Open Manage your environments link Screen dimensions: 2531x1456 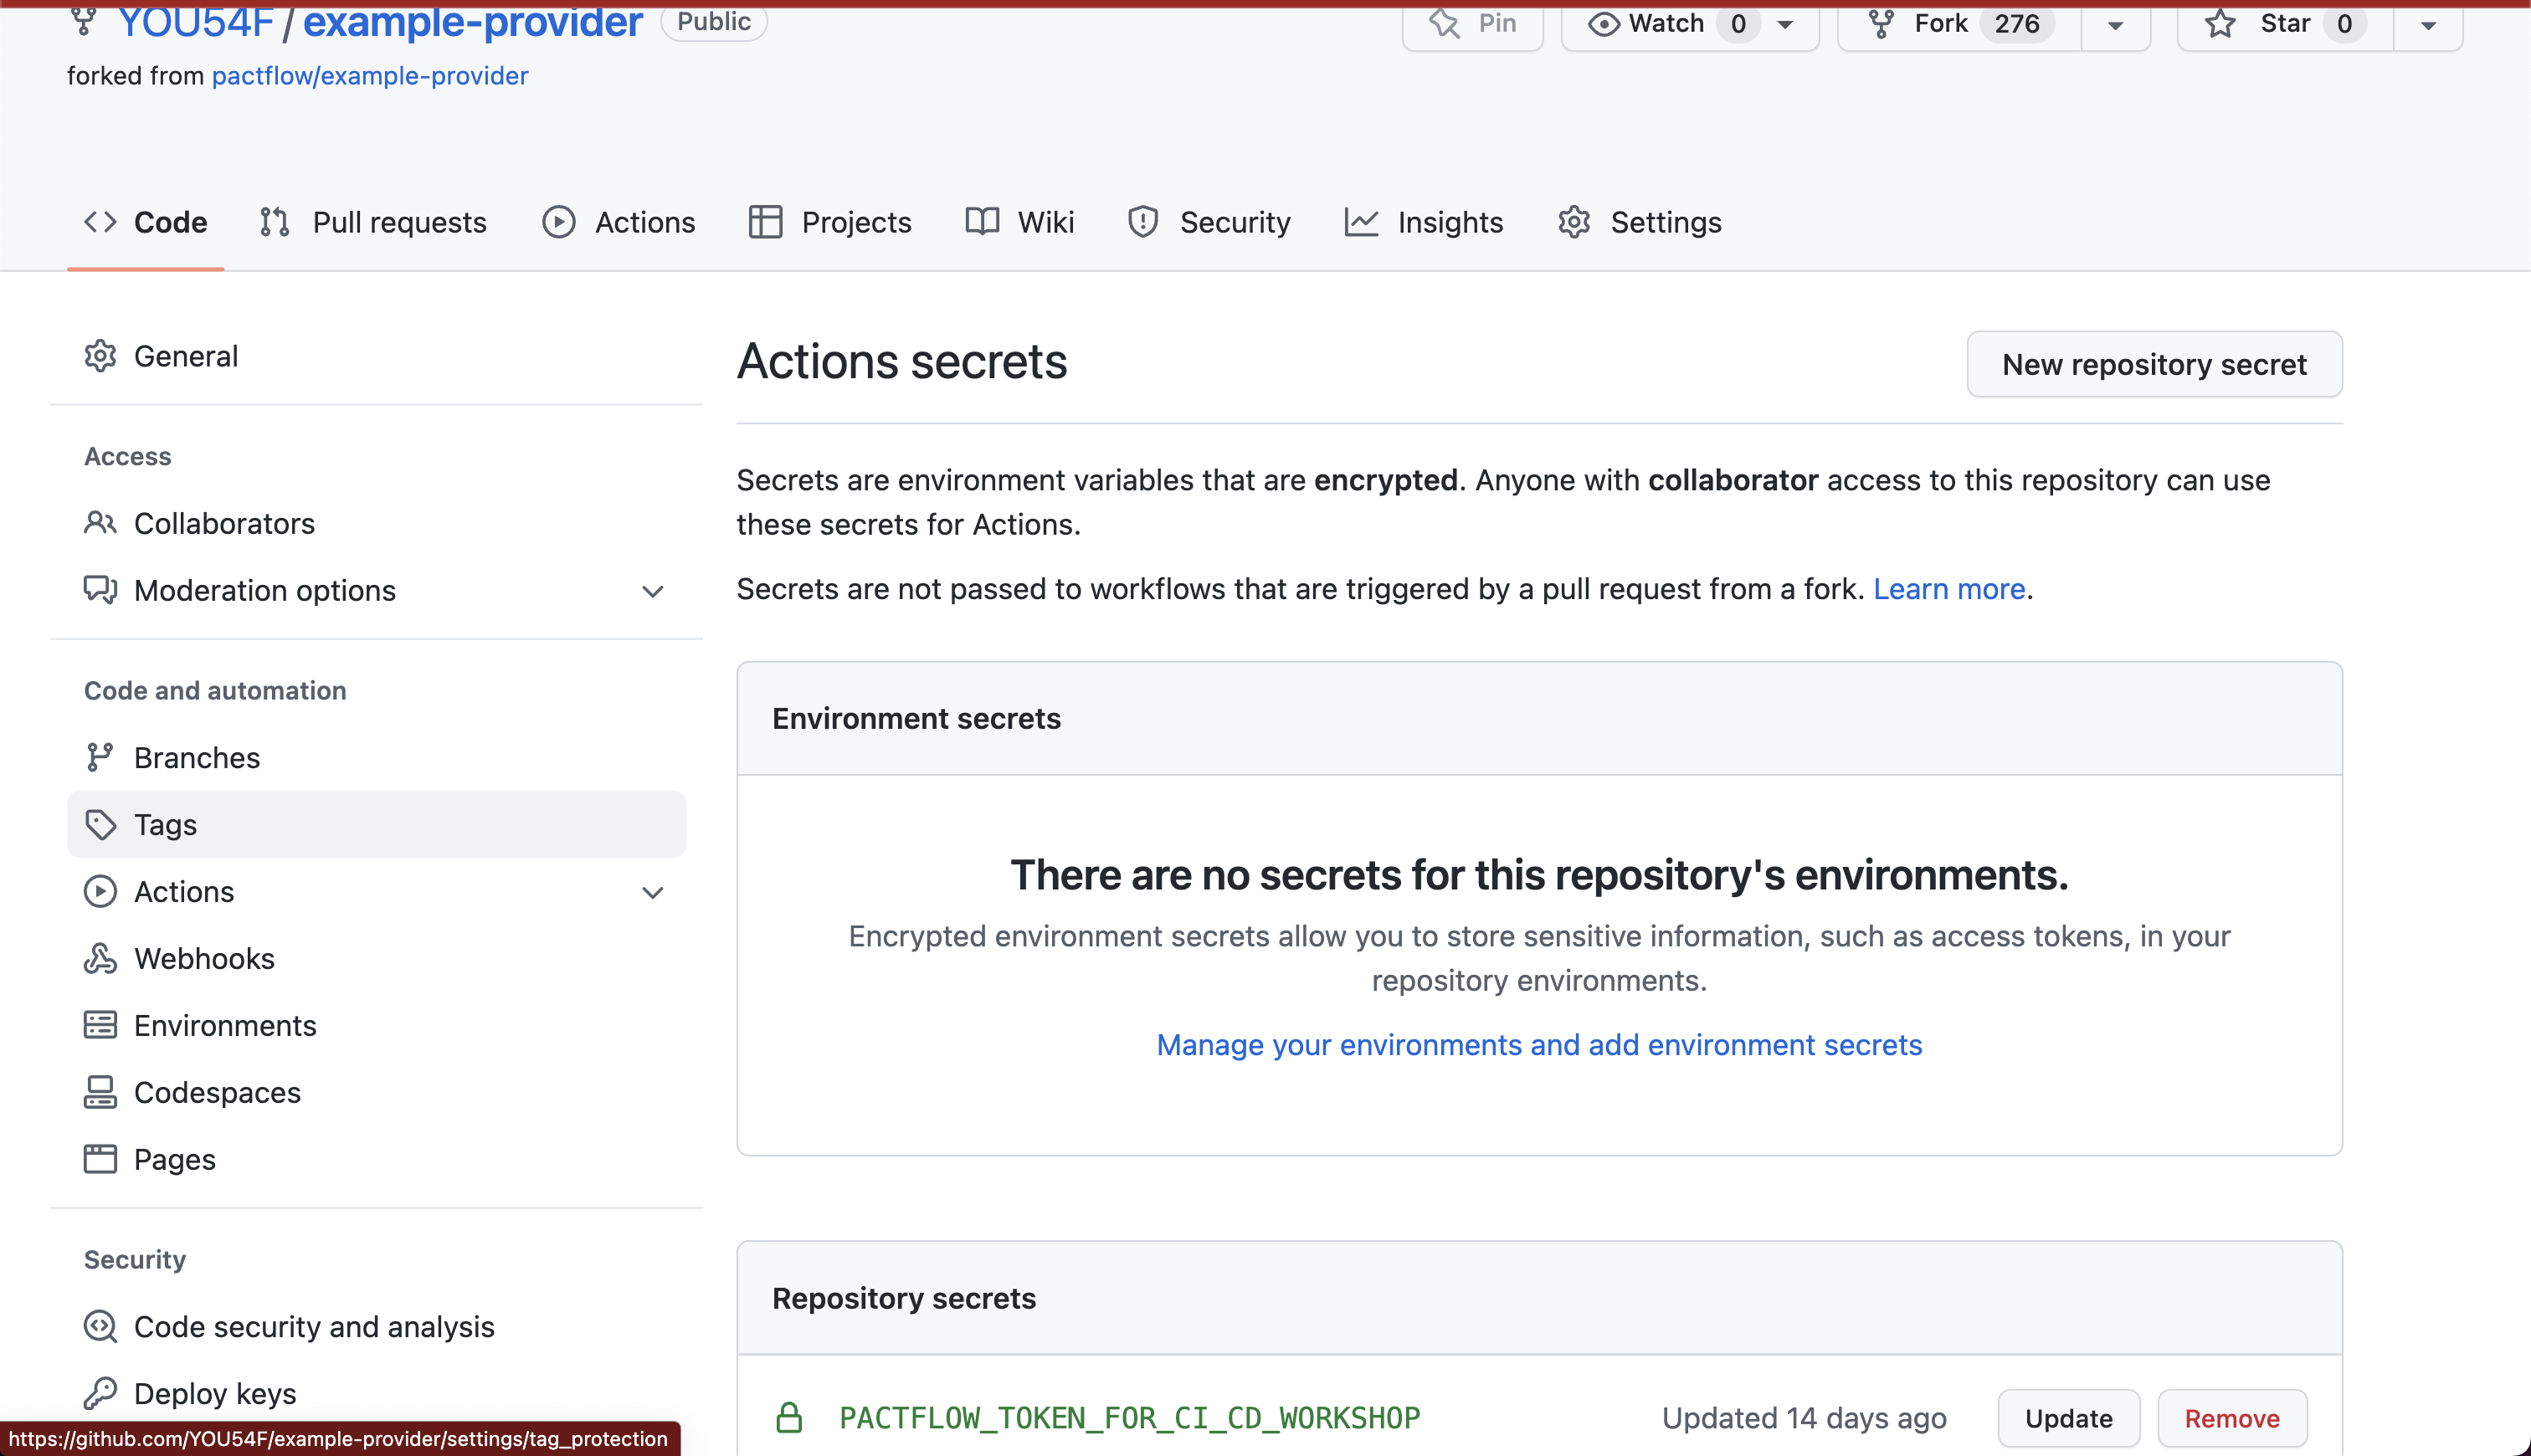pos(1538,1044)
